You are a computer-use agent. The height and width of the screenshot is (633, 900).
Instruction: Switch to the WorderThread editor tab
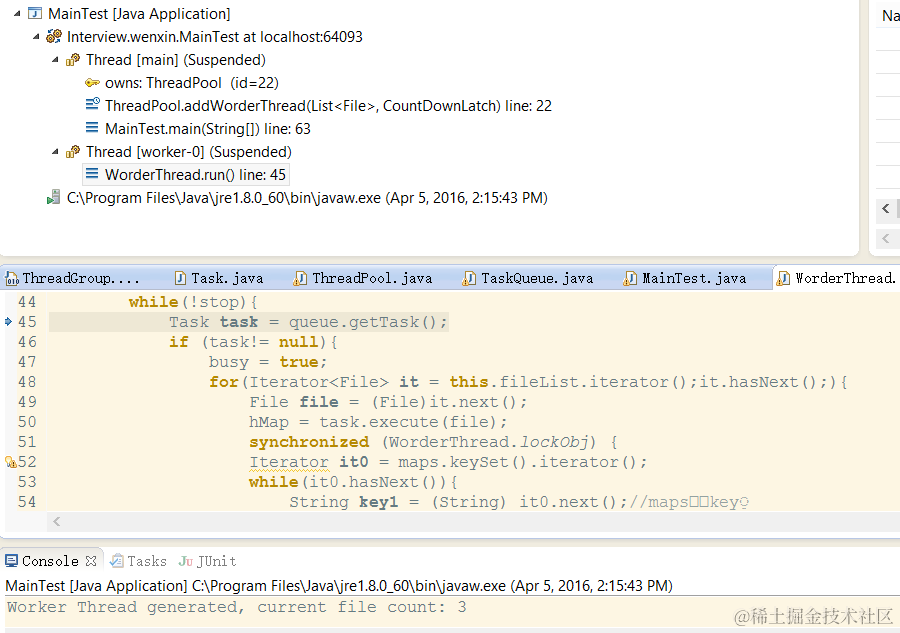point(837,278)
